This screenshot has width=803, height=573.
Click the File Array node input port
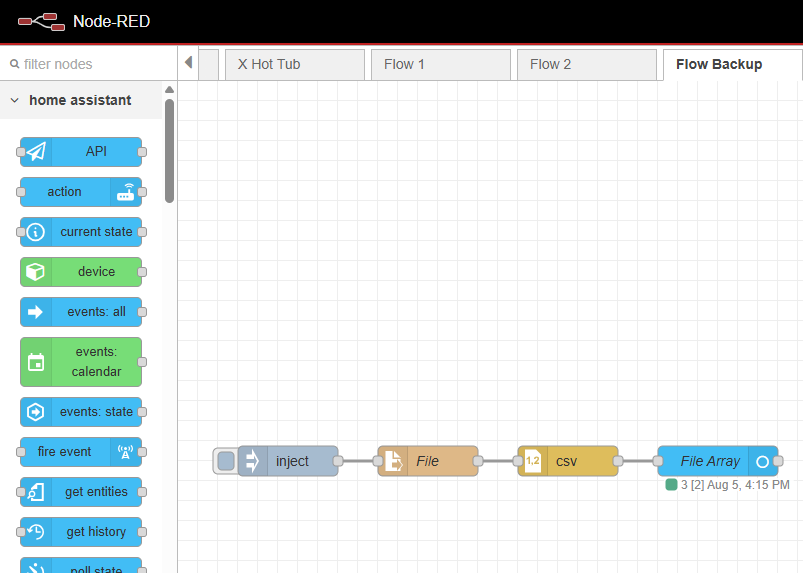(x=658, y=461)
